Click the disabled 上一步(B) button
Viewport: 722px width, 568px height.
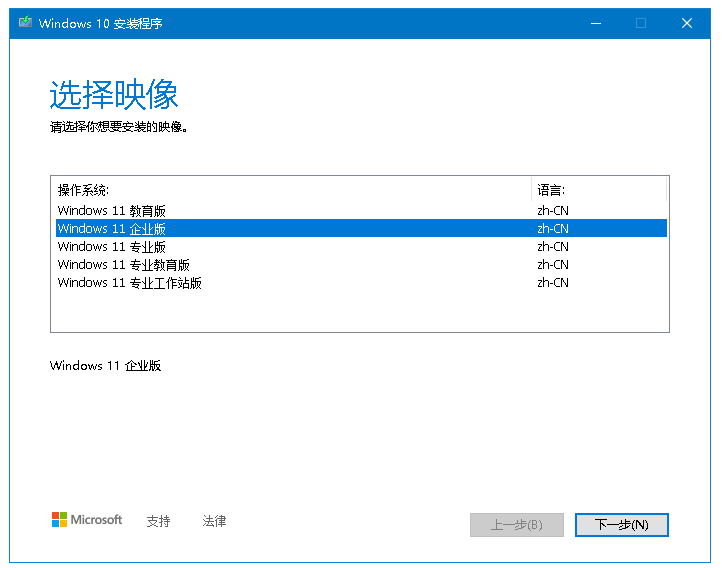[517, 525]
